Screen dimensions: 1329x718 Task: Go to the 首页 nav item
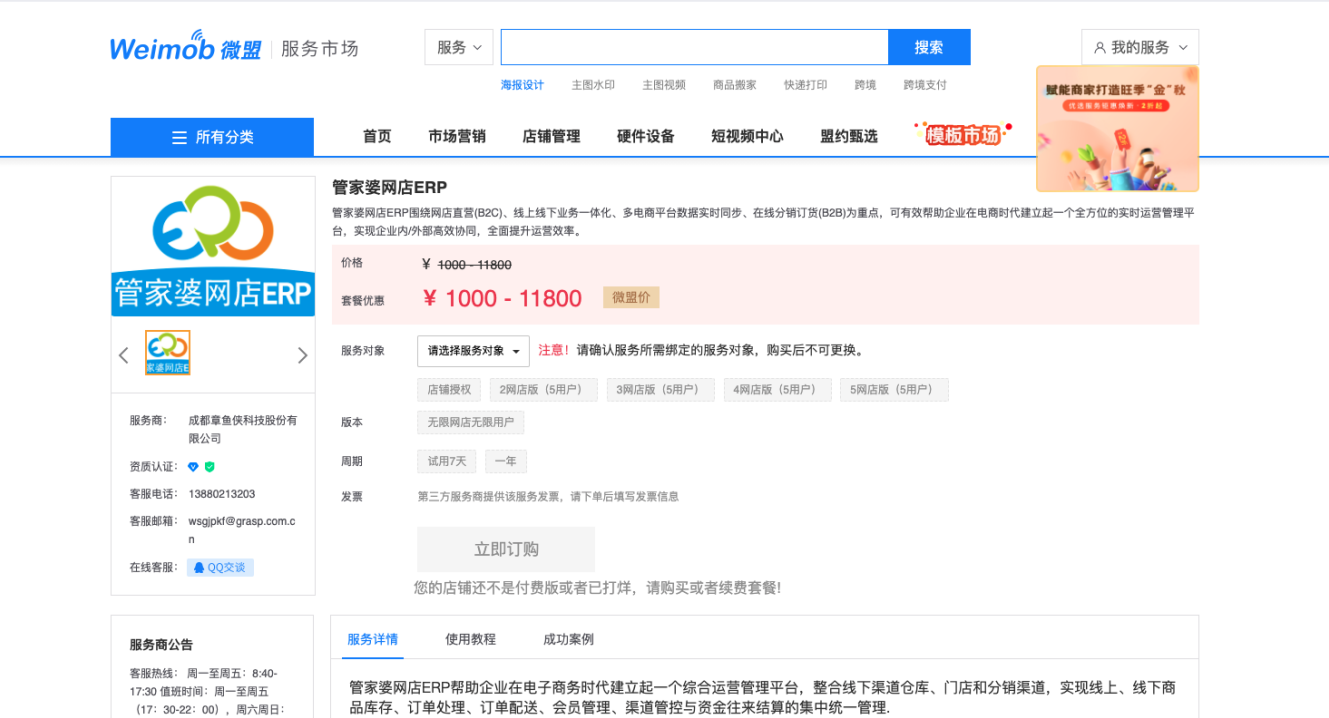[377, 137]
